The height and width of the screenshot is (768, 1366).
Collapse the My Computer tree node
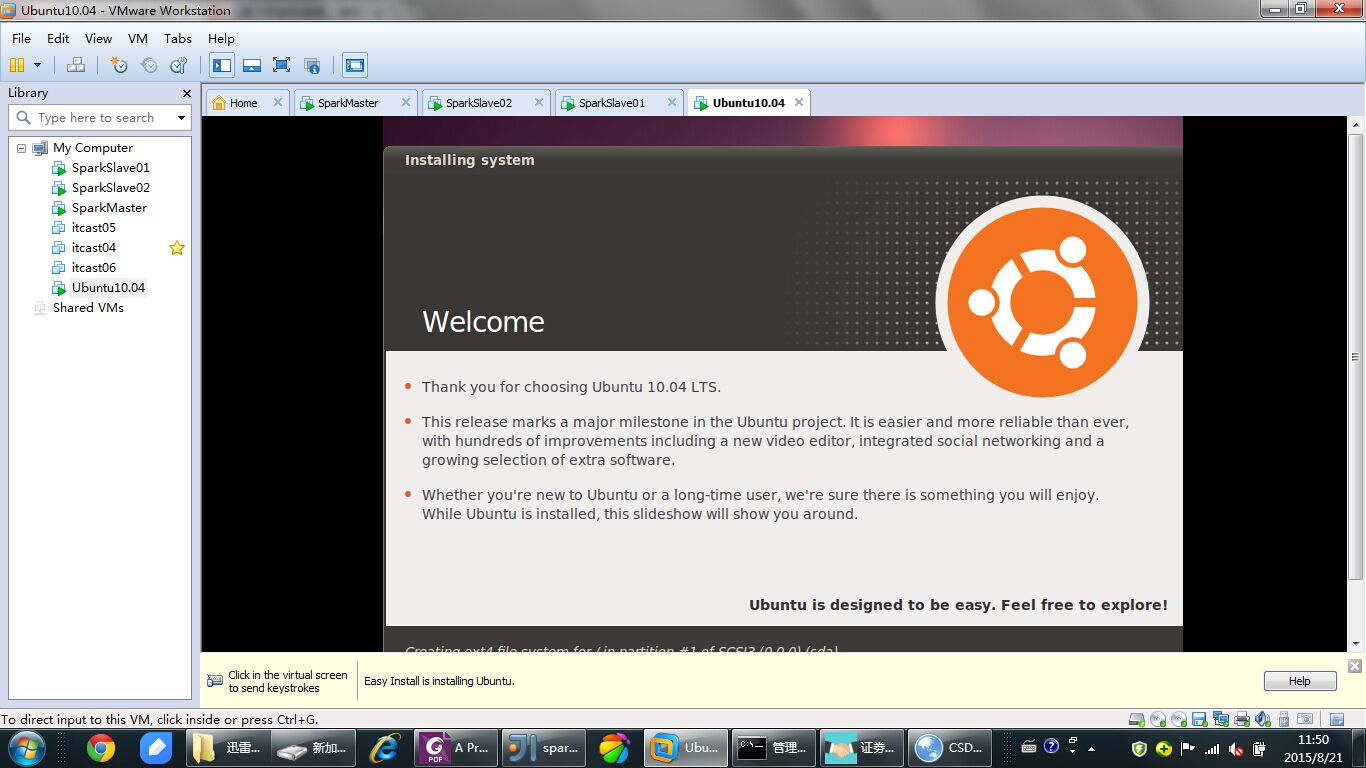click(x=21, y=148)
